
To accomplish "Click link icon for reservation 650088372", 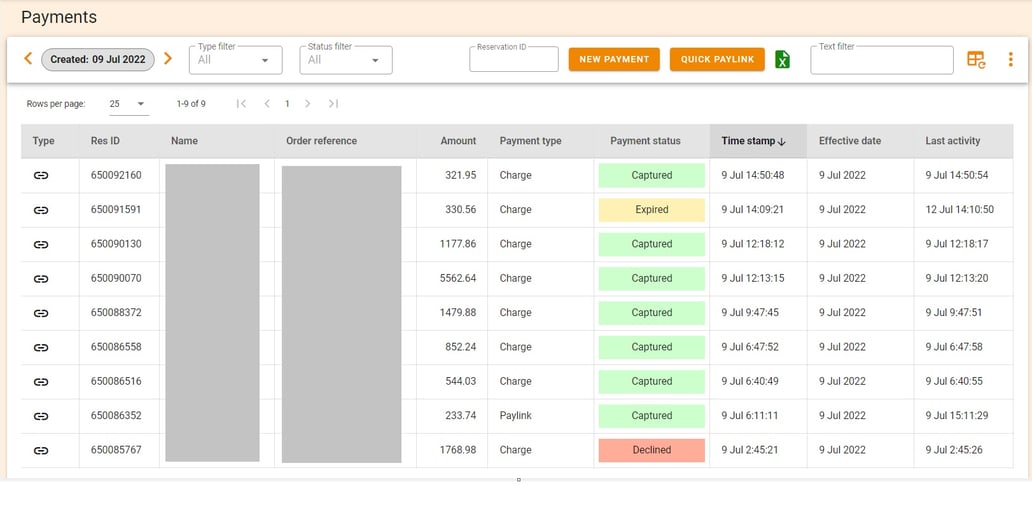I will tap(41, 313).
